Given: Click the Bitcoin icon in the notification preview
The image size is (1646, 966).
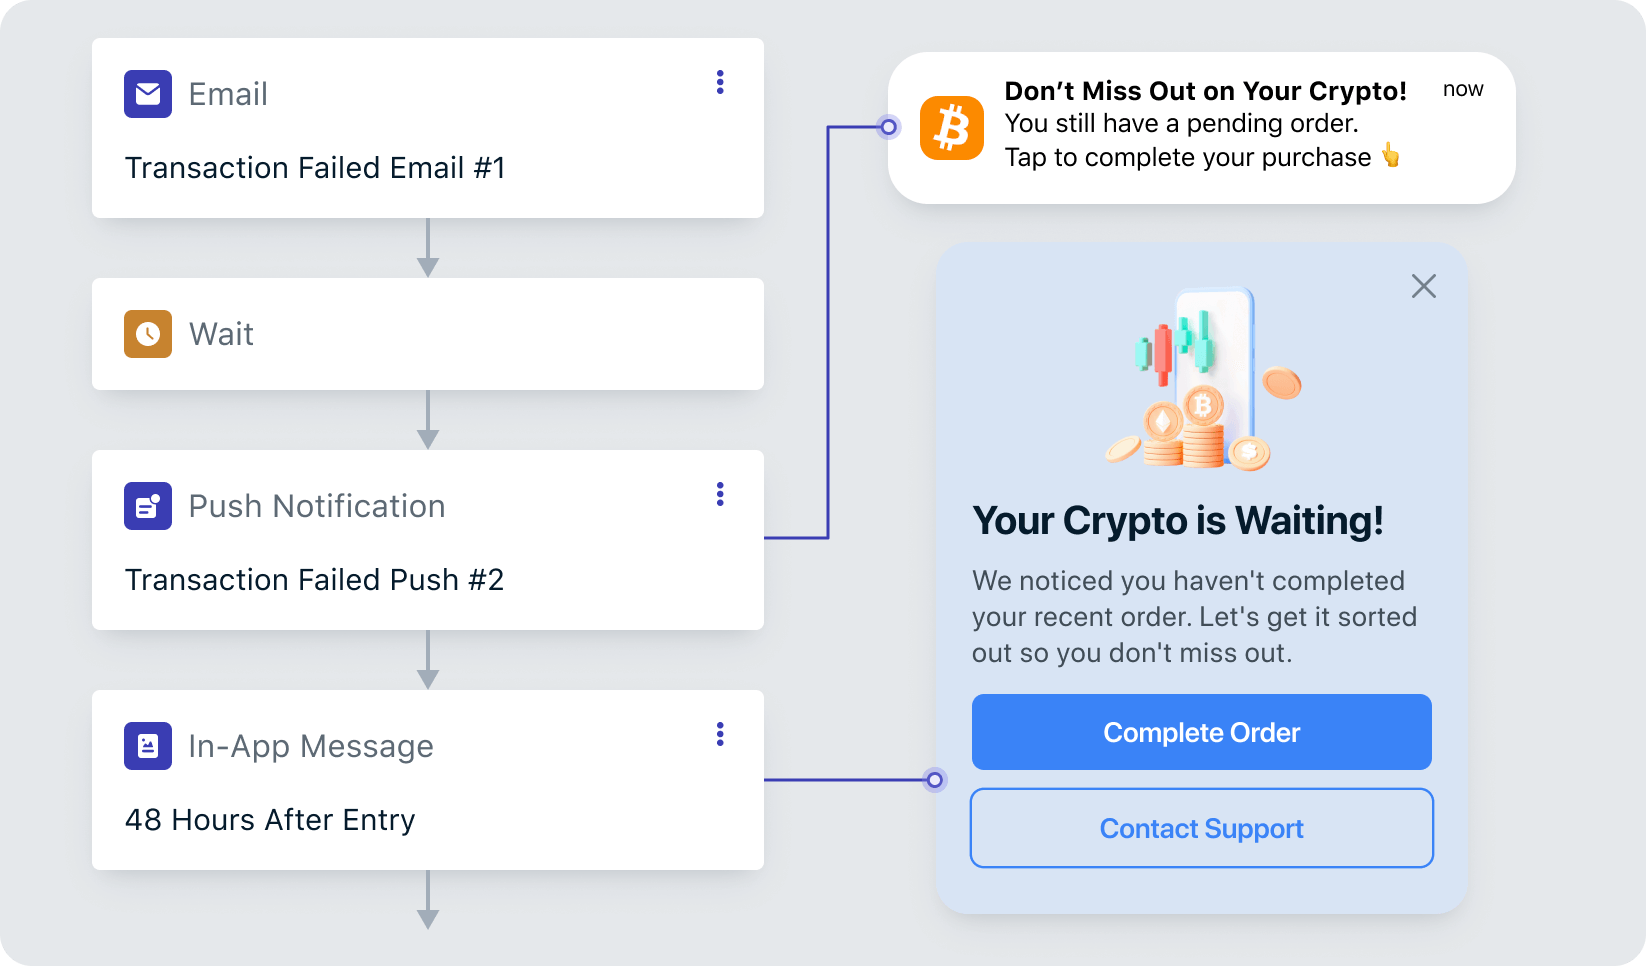Looking at the screenshot, I should 951,128.
